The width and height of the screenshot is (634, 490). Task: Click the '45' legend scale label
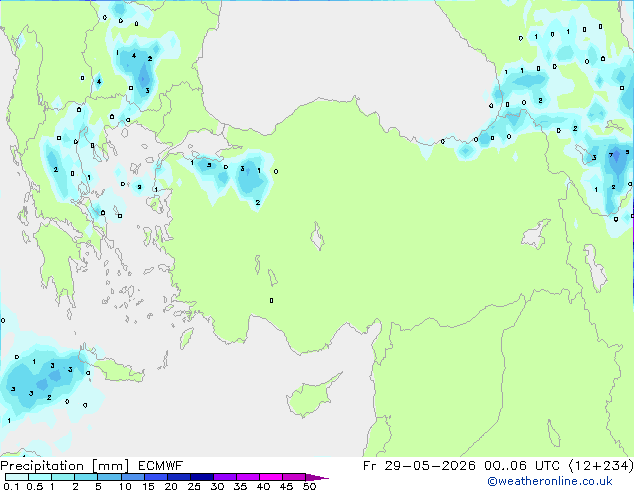coord(286,486)
